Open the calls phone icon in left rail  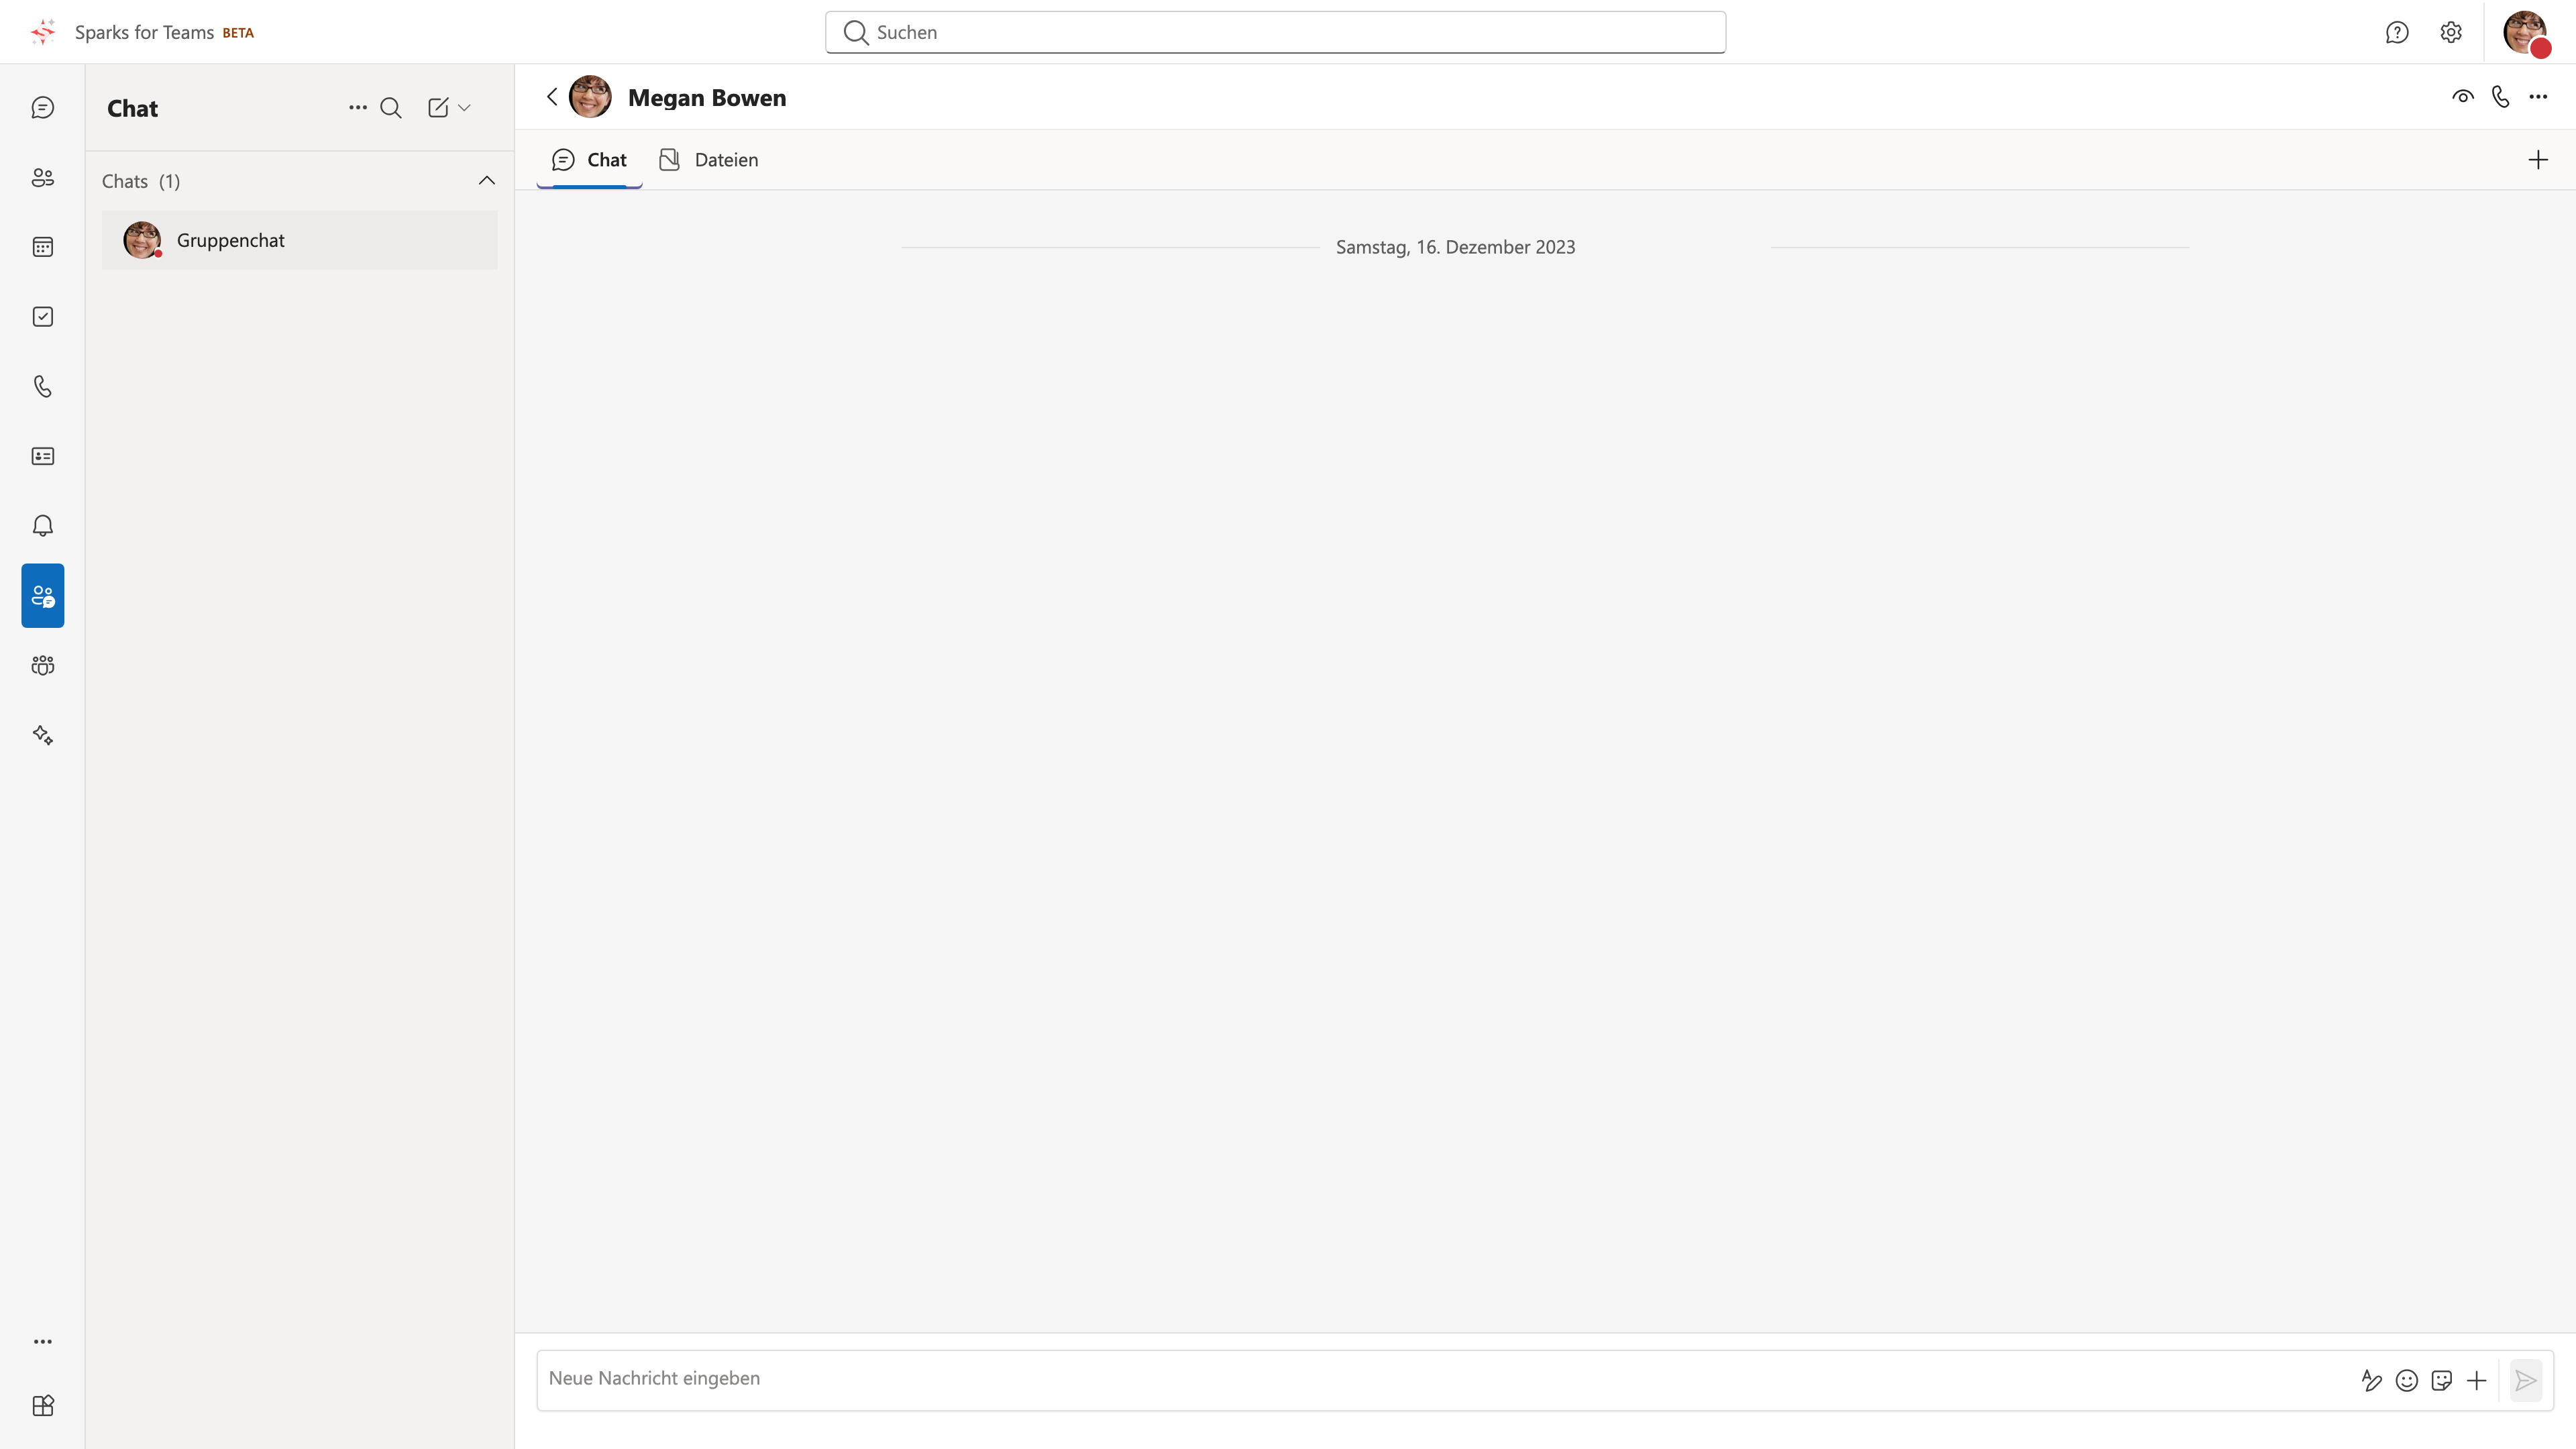click(42, 386)
